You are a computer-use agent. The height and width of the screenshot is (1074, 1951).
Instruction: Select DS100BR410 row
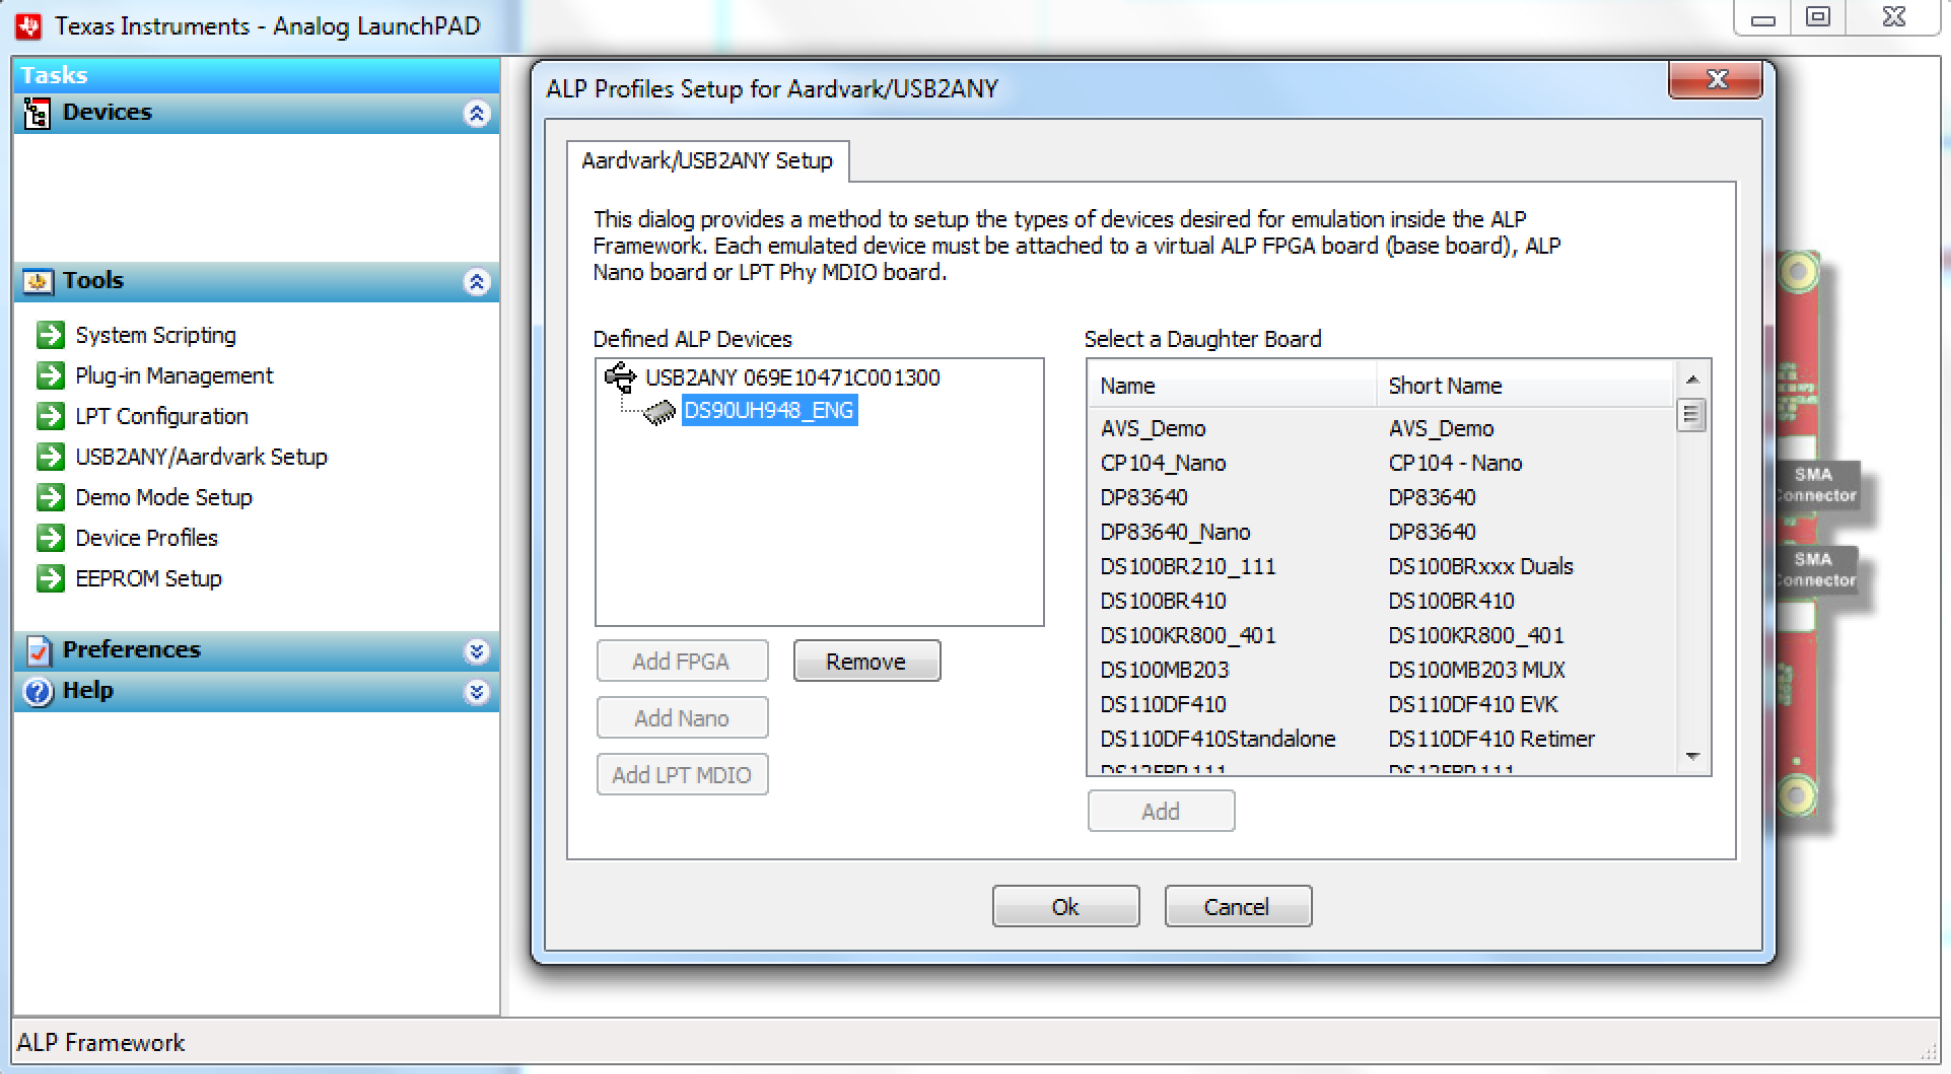pyautogui.click(x=1381, y=601)
